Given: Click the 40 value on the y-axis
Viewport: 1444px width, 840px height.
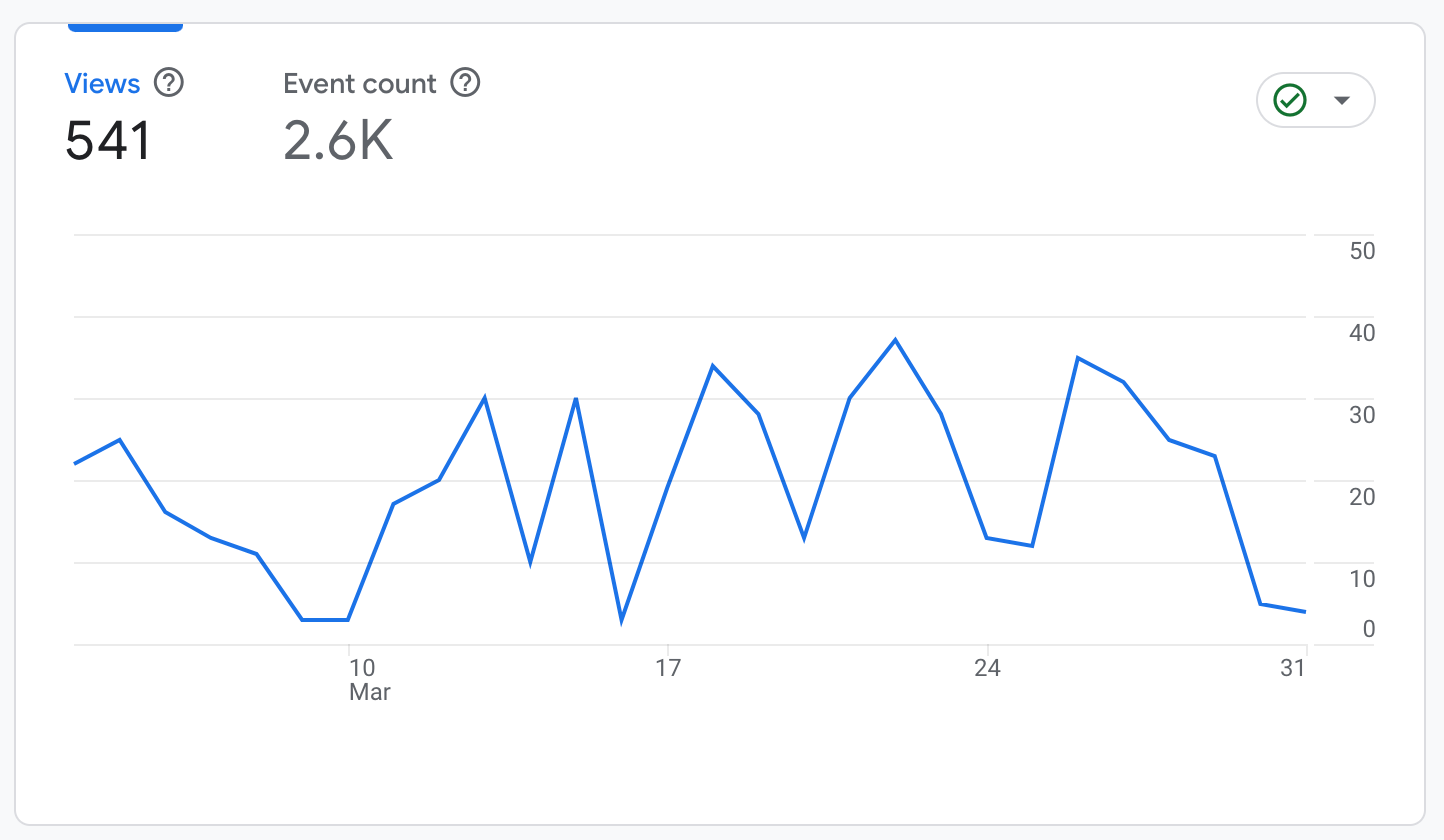Looking at the screenshot, I should [1362, 333].
